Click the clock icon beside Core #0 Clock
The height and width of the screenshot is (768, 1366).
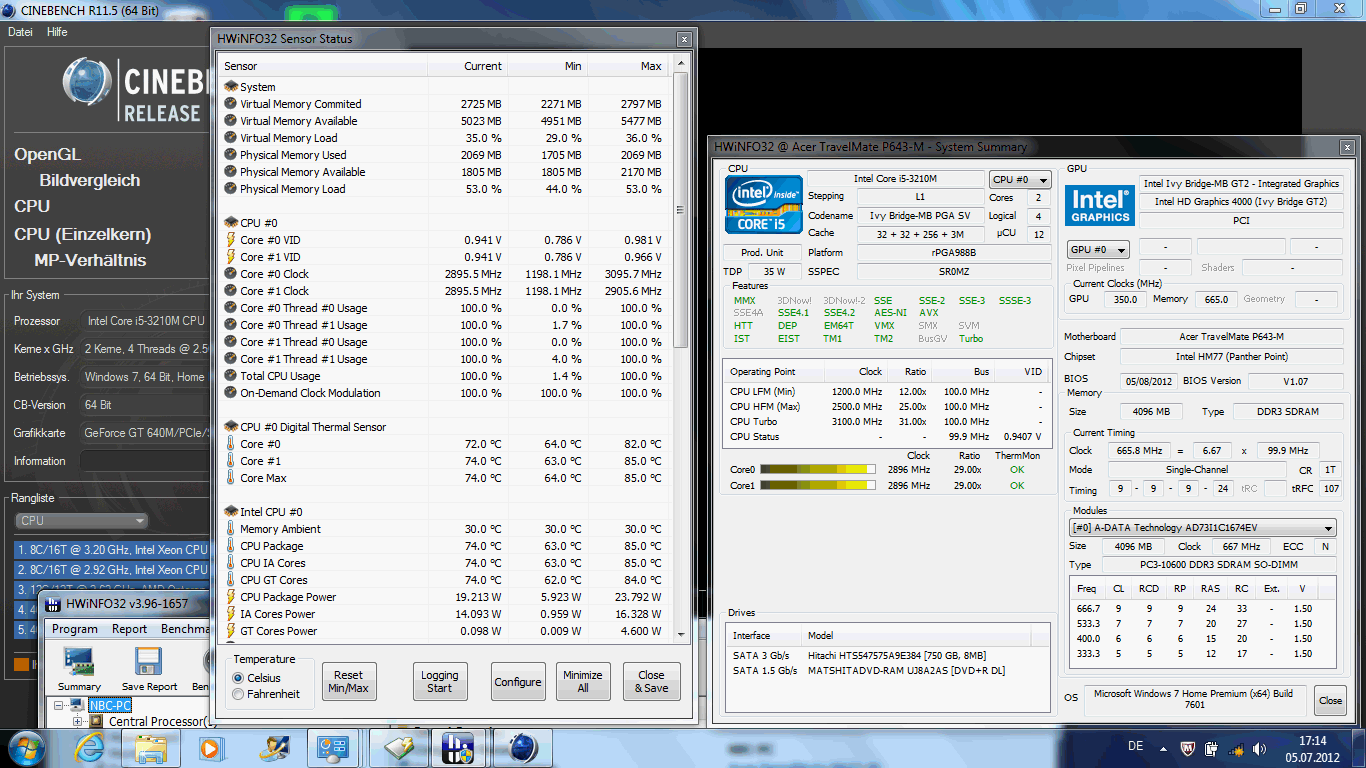click(x=231, y=274)
